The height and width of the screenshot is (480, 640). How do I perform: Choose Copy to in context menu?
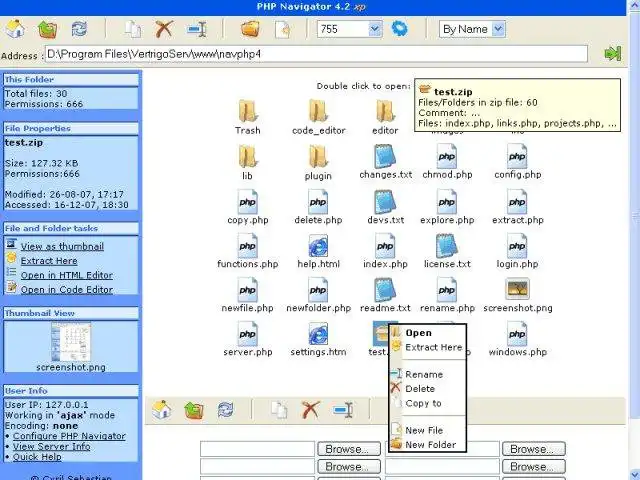(x=423, y=403)
